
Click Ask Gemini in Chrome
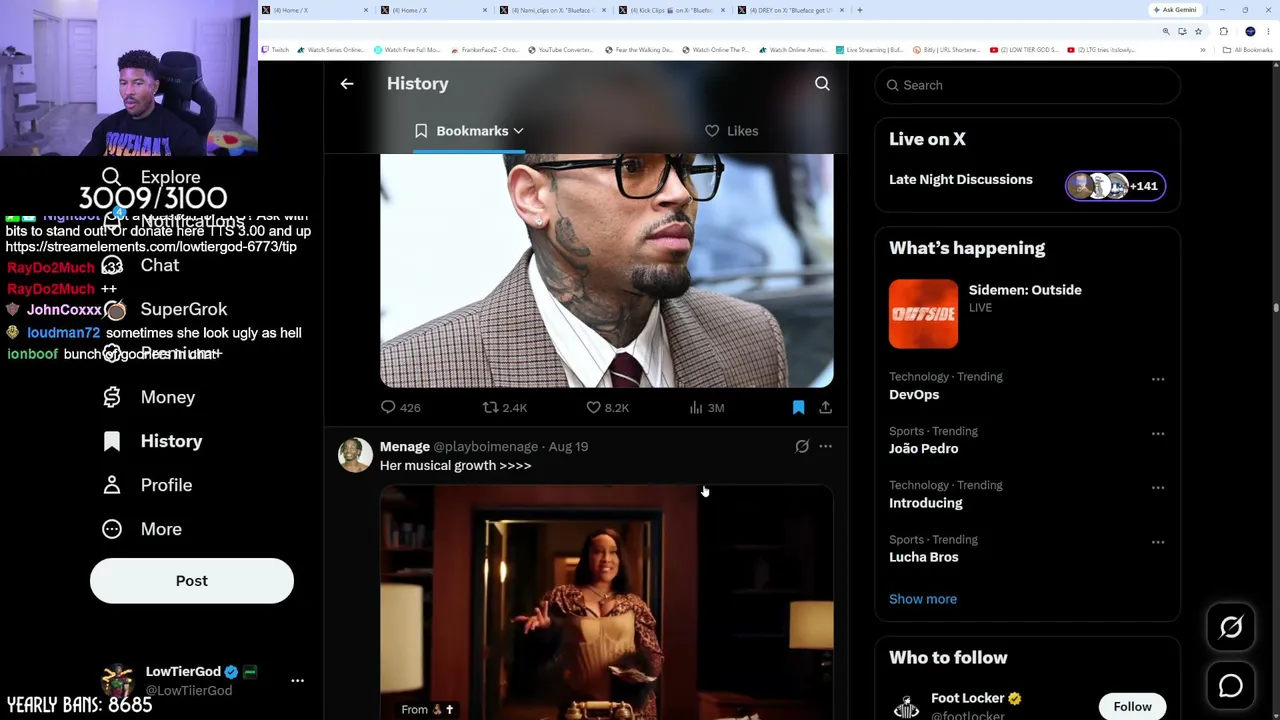[x=1175, y=10]
